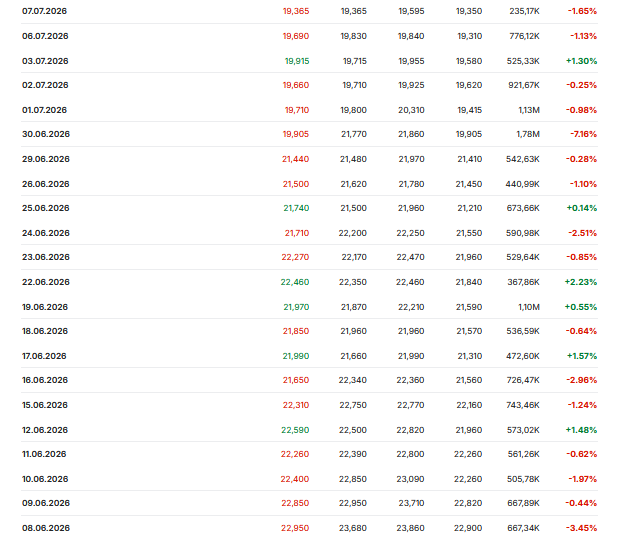Click price 22,270
The image size is (618, 543).
point(295,257)
